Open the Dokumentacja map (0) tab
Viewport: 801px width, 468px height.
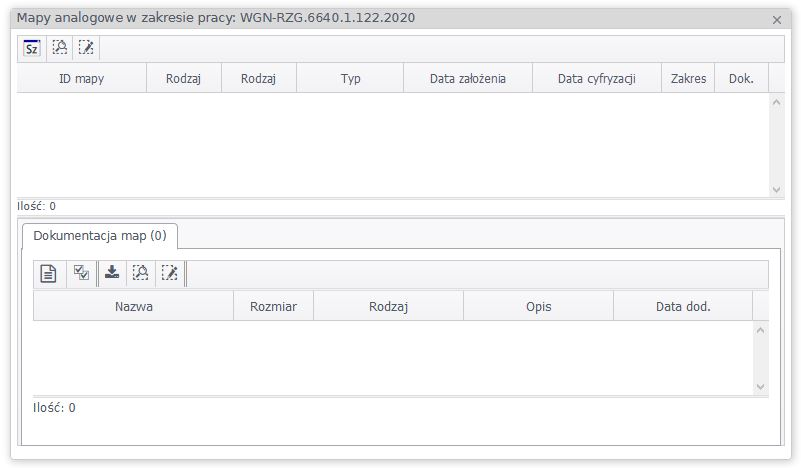point(99,236)
